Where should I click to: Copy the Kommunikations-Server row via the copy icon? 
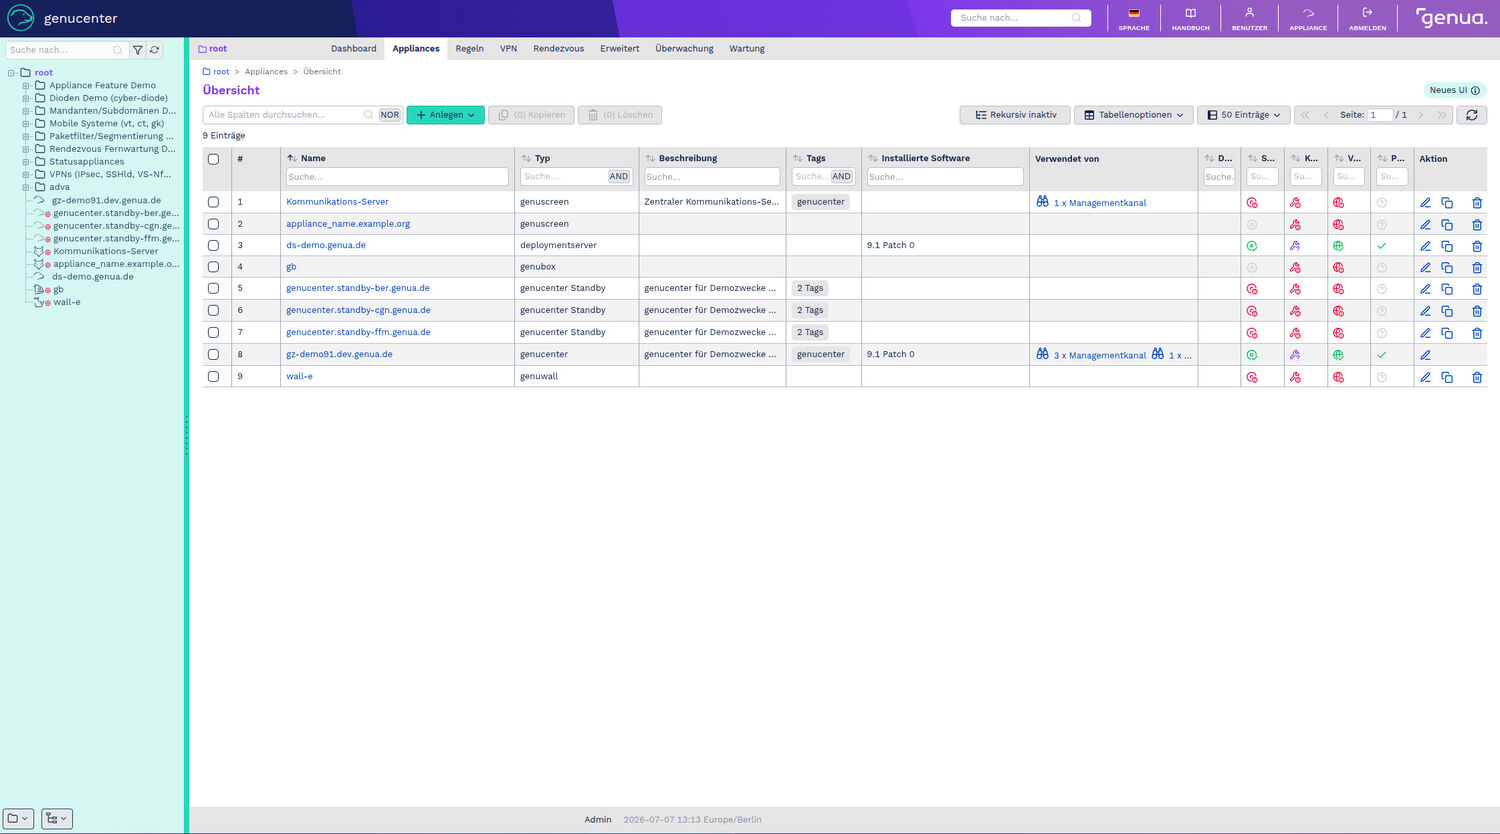click(1447, 203)
